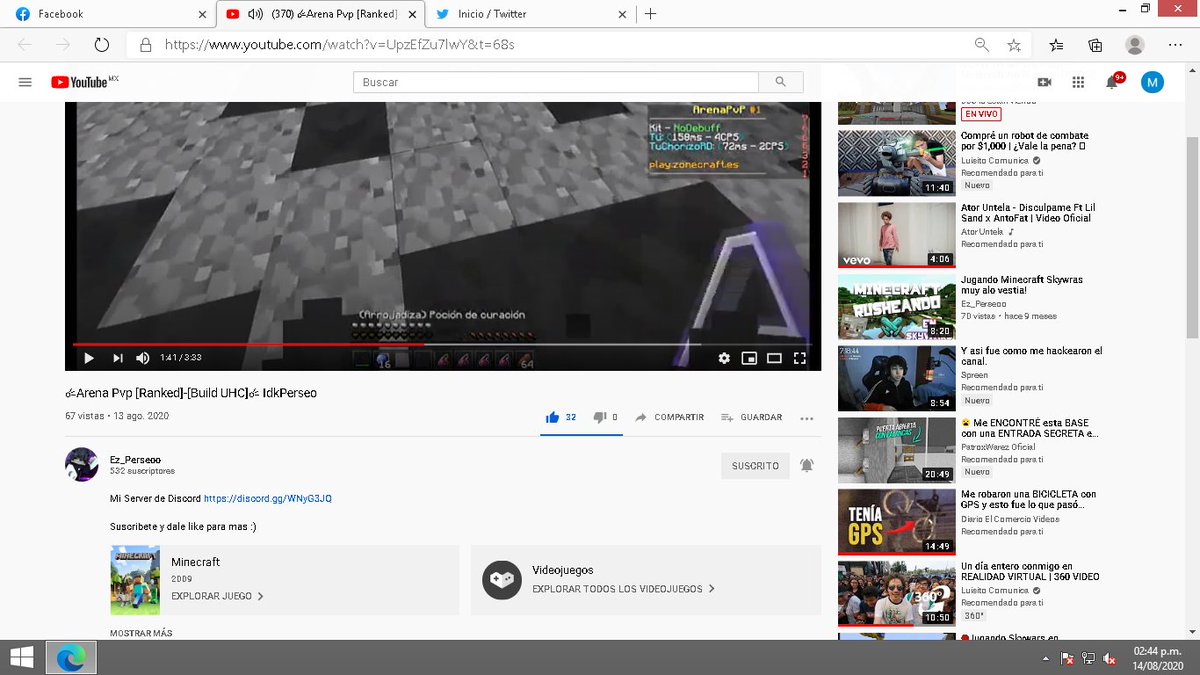Open the REALIDAD VIRTUAL 360 video thumbnail
This screenshot has height=675, width=1200.
pyautogui.click(x=897, y=594)
